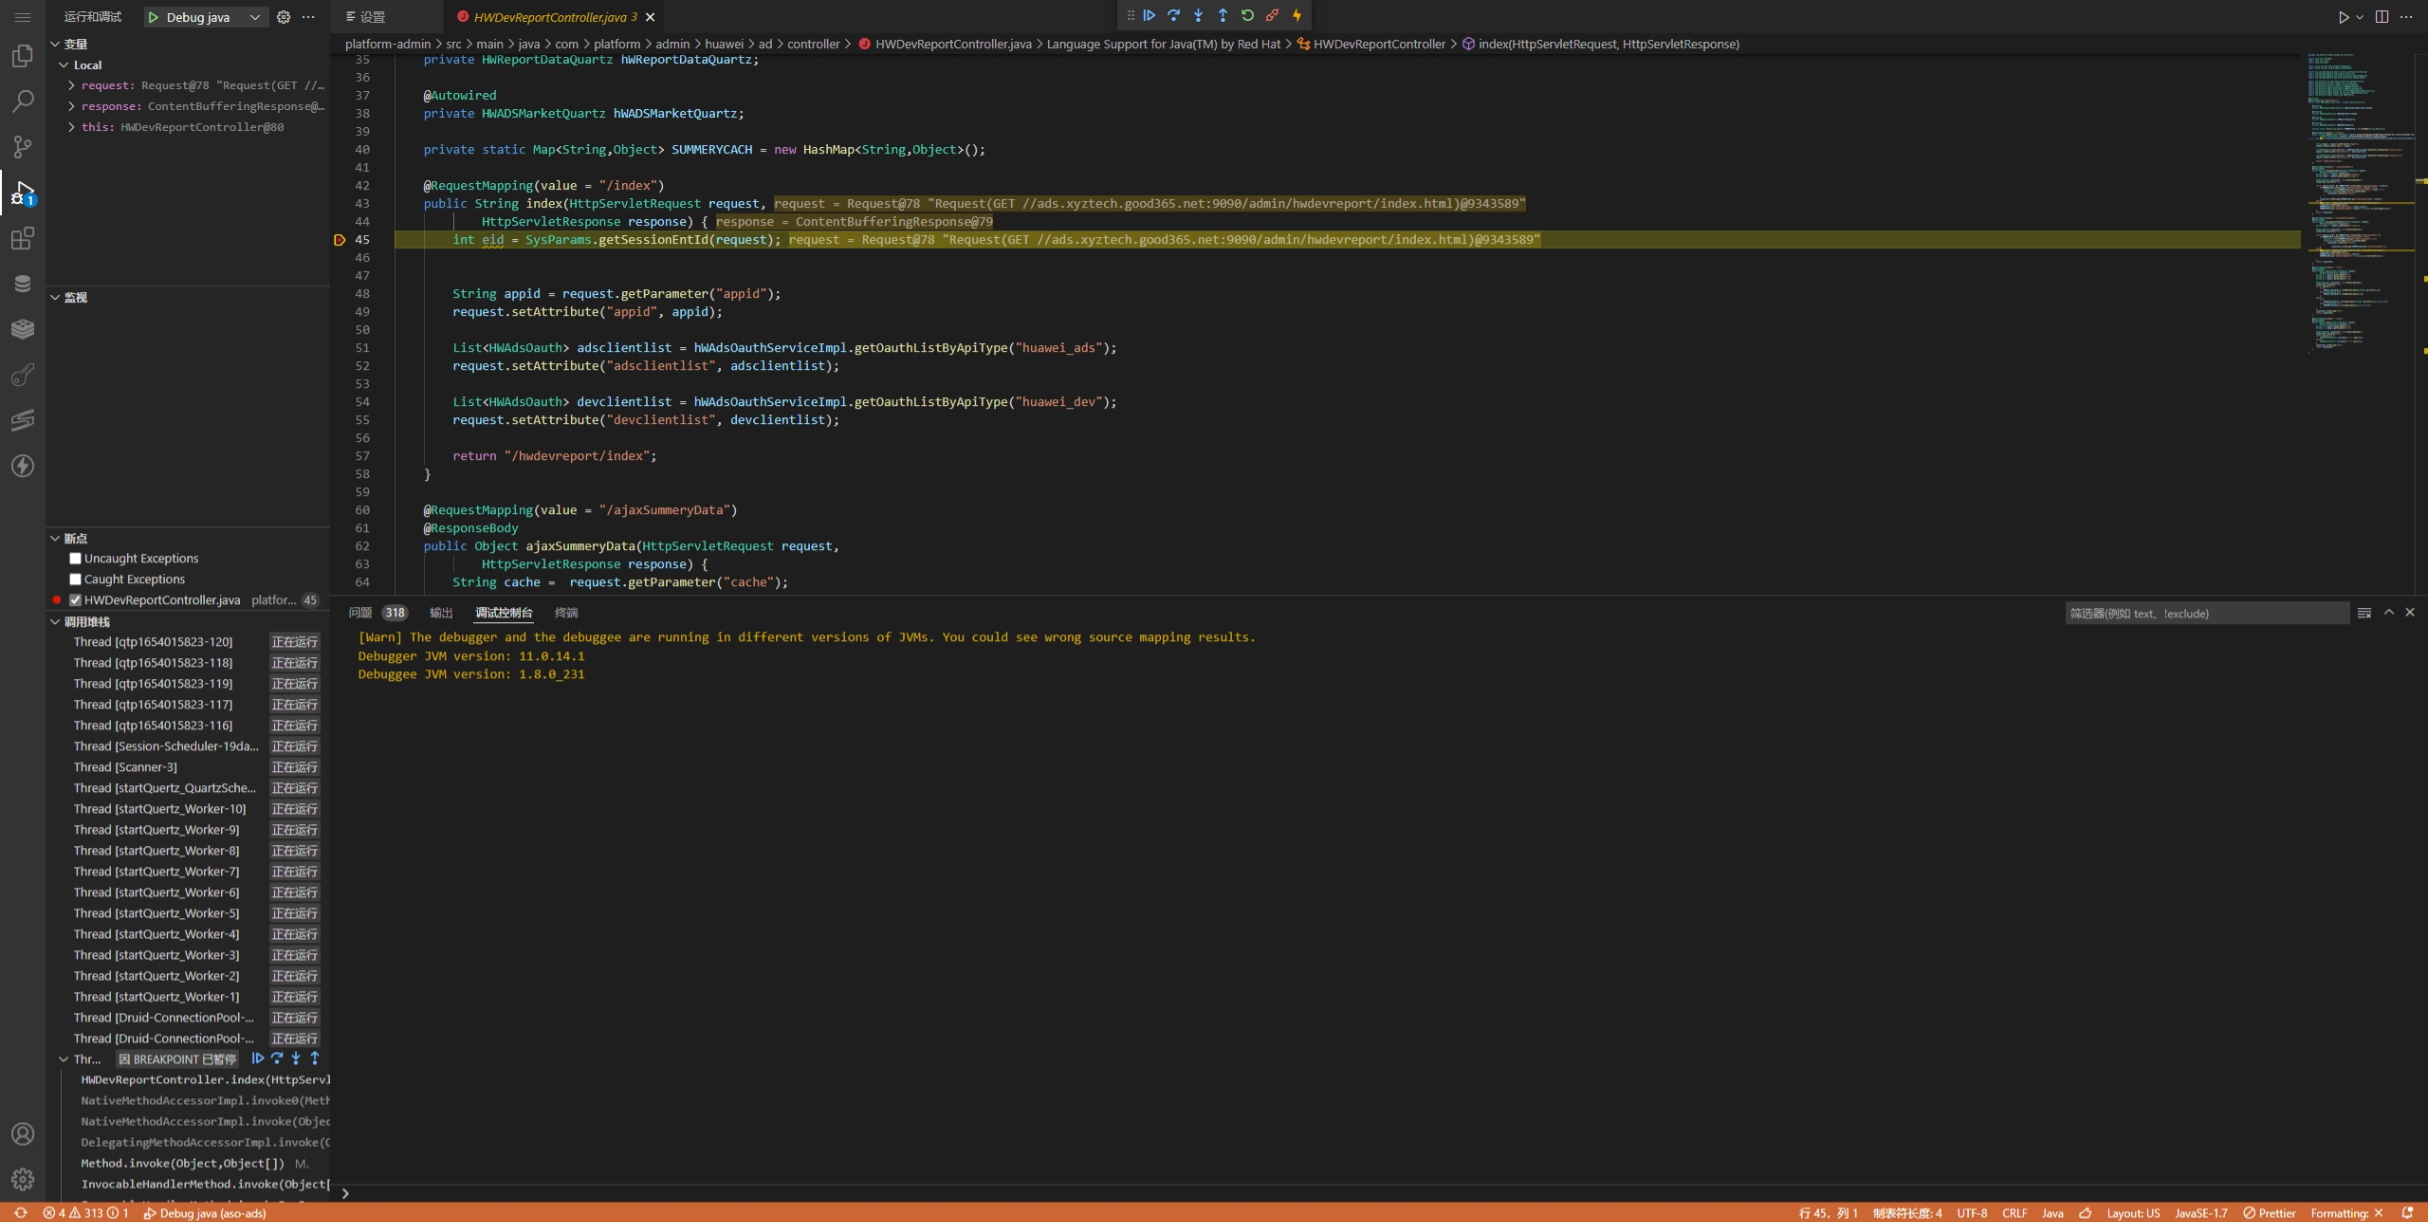Screen dimensions: 2428x1222
Task: Click the debug console REPL input prompt
Action: pos(1380,1193)
